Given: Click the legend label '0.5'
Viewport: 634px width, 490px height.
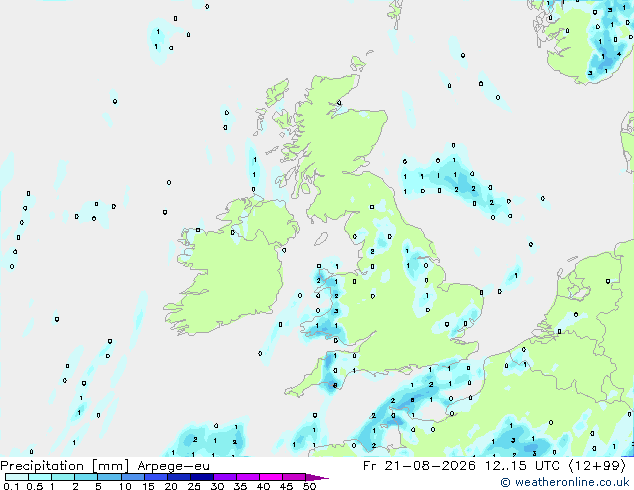Looking at the screenshot, I should click(35, 486).
